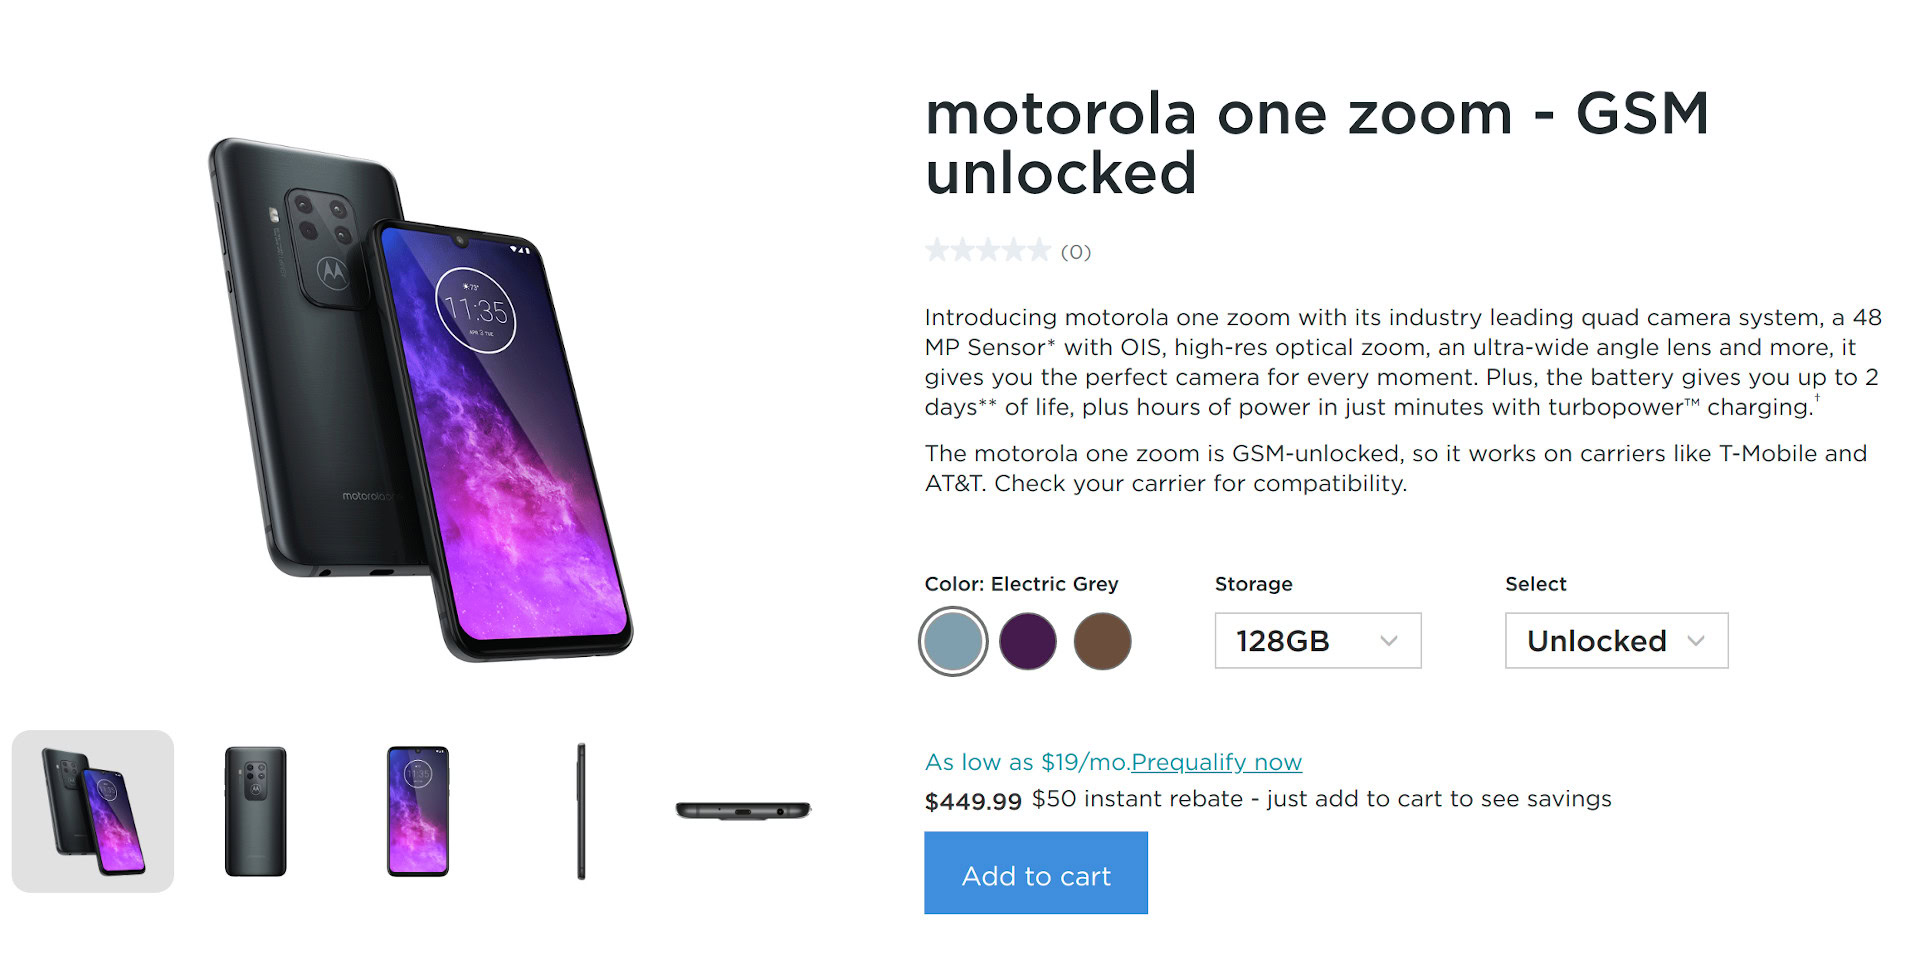The width and height of the screenshot is (1920, 960).
Task: Click the $449.99 price text
Action: point(973,801)
